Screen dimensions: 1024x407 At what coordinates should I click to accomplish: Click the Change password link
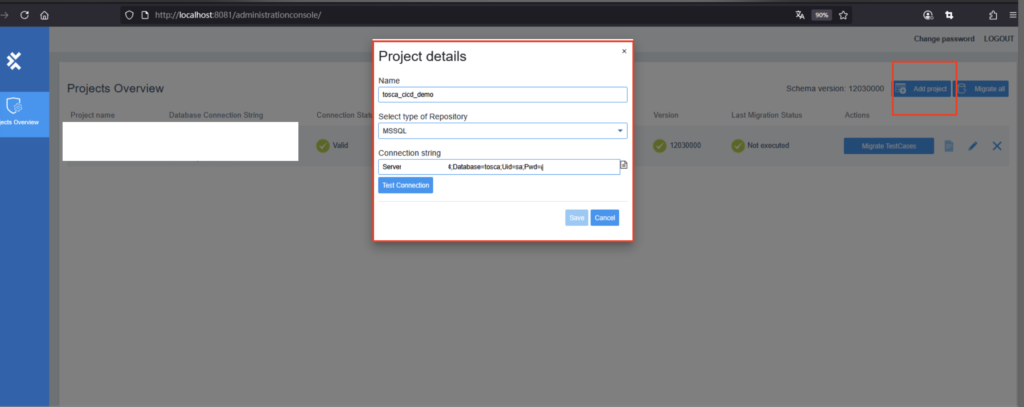(942, 38)
